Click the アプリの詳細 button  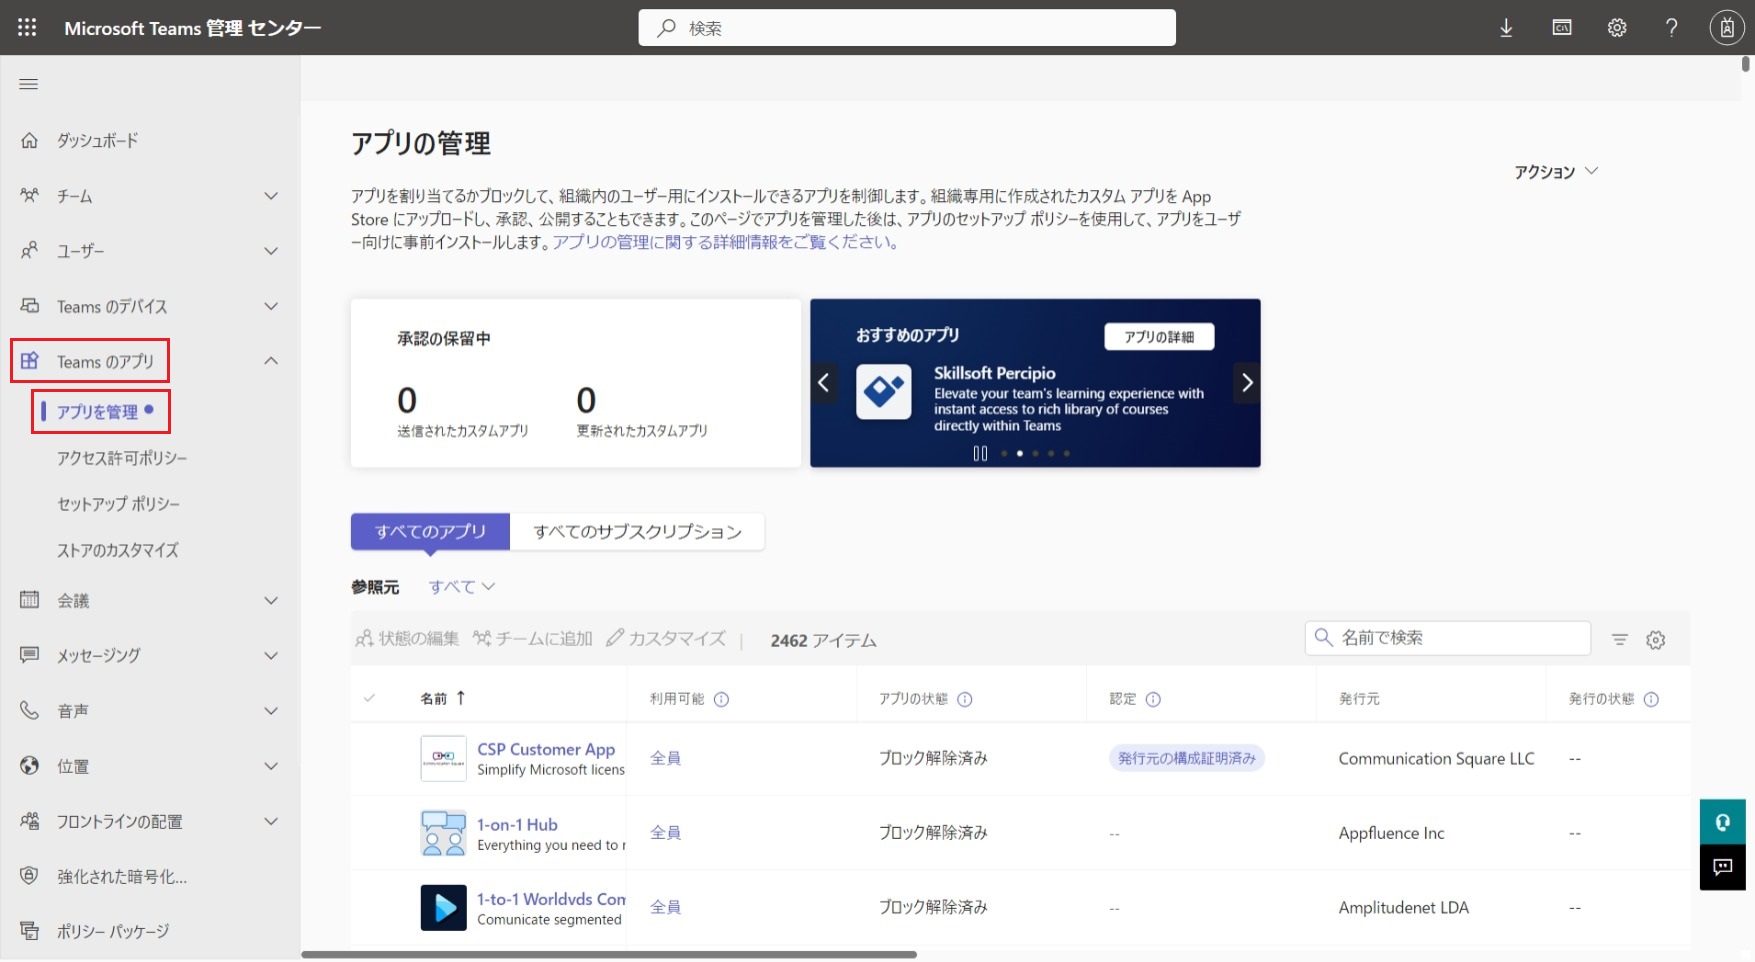pos(1159,337)
